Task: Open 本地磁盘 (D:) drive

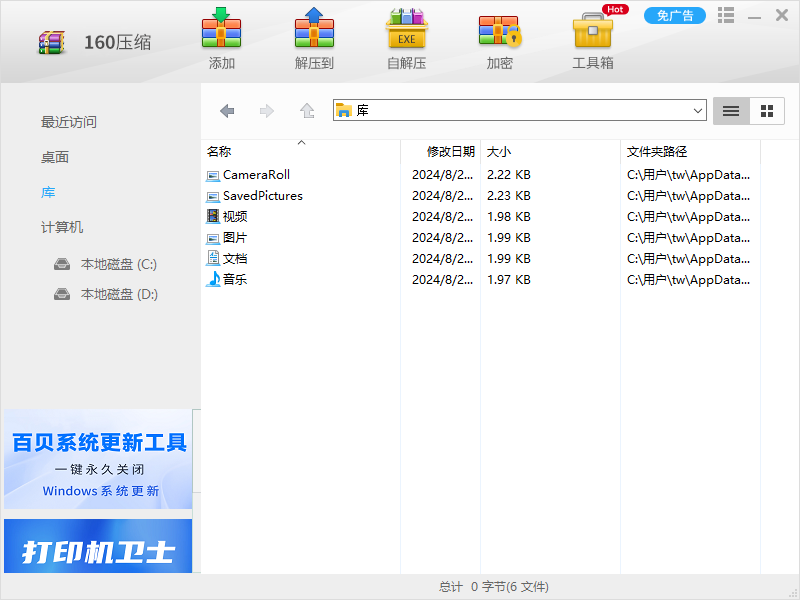Action: click(119, 294)
